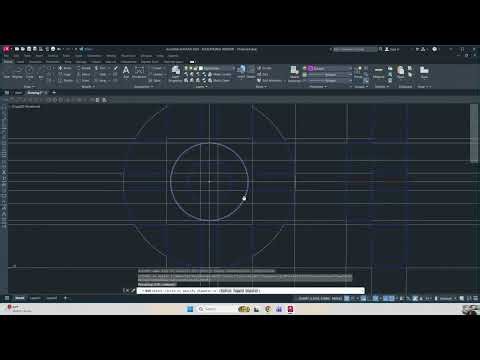This screenshot has height=360, width=480.
Task: Expand the Block panel title
Action: [261, 87]
